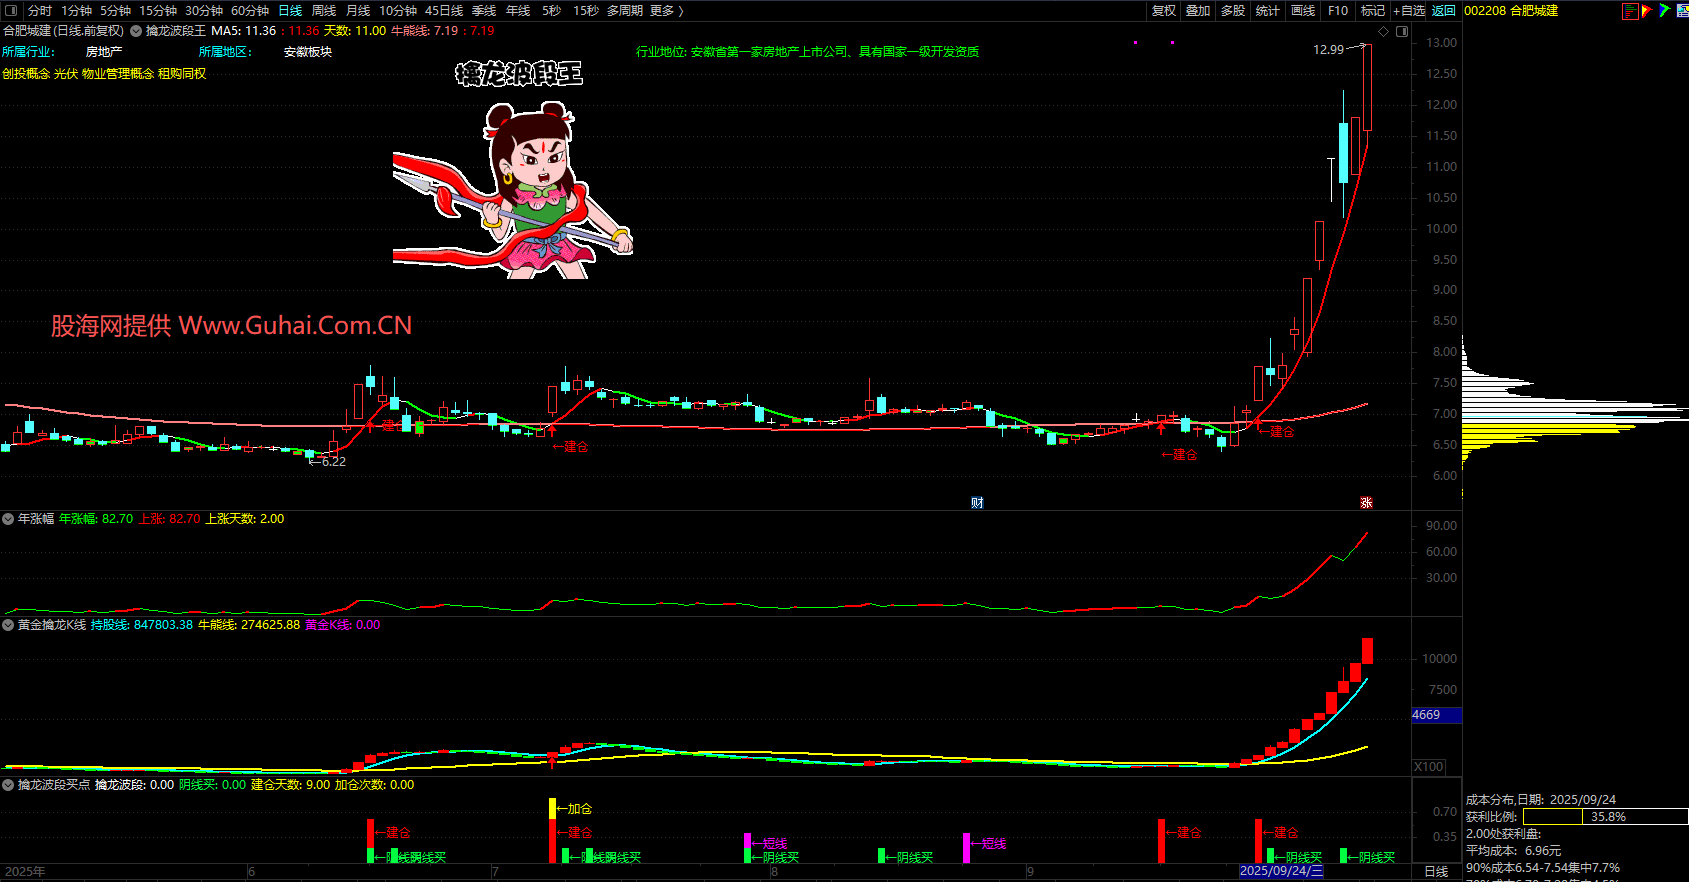Viewport: 1689px width, 882px height.
Task: Open the cost distribution chip icon
Action: [x=1629, y=11]
